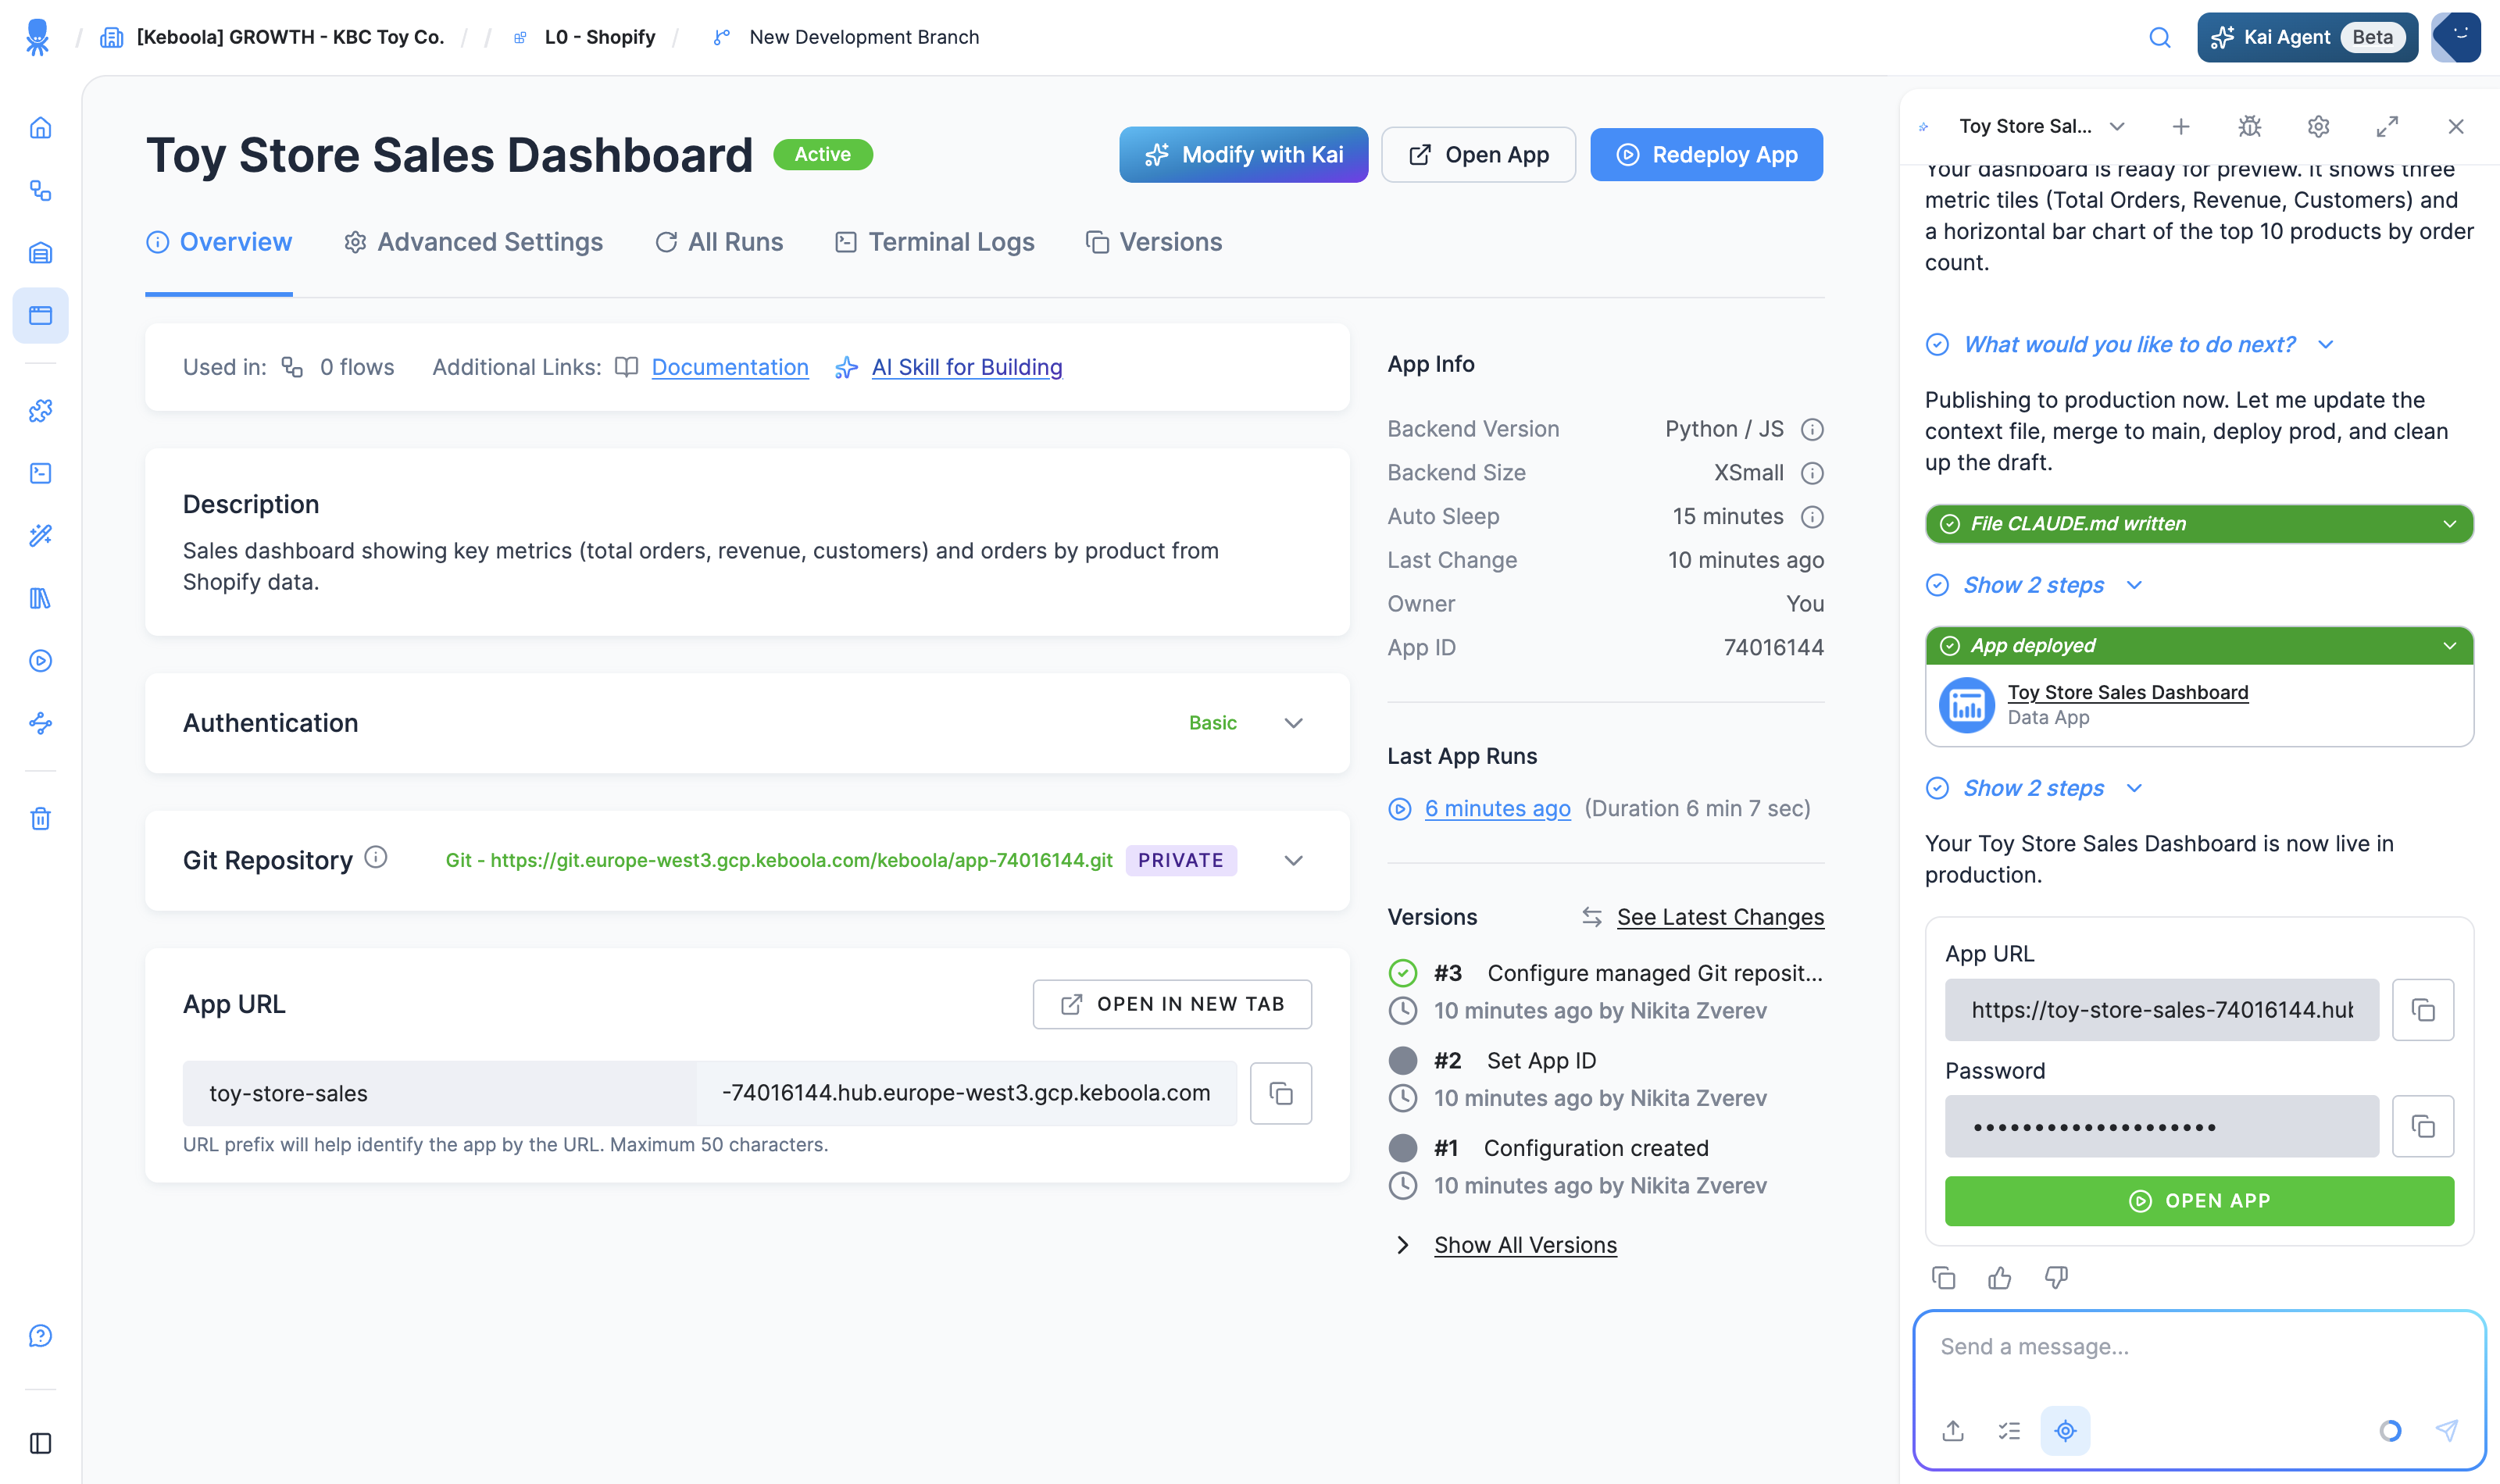The image size is (2500, 1484).
Task: Copy the App URL in Overview card
Action: [1281, 1093]
